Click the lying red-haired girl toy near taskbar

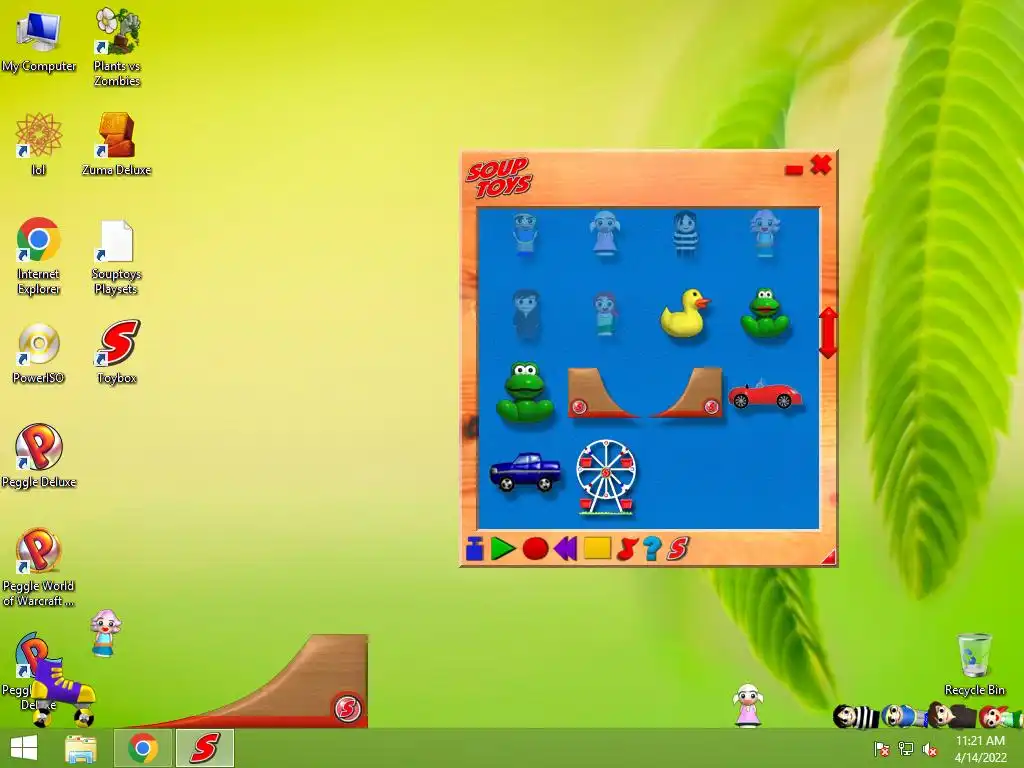[x=1000, y=716]
